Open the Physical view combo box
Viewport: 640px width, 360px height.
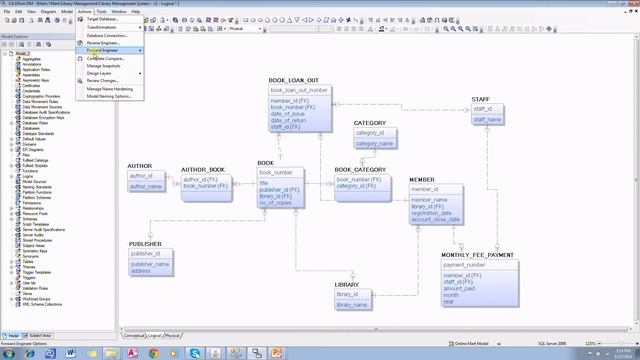pyautogui.click(x=245, y=29)
